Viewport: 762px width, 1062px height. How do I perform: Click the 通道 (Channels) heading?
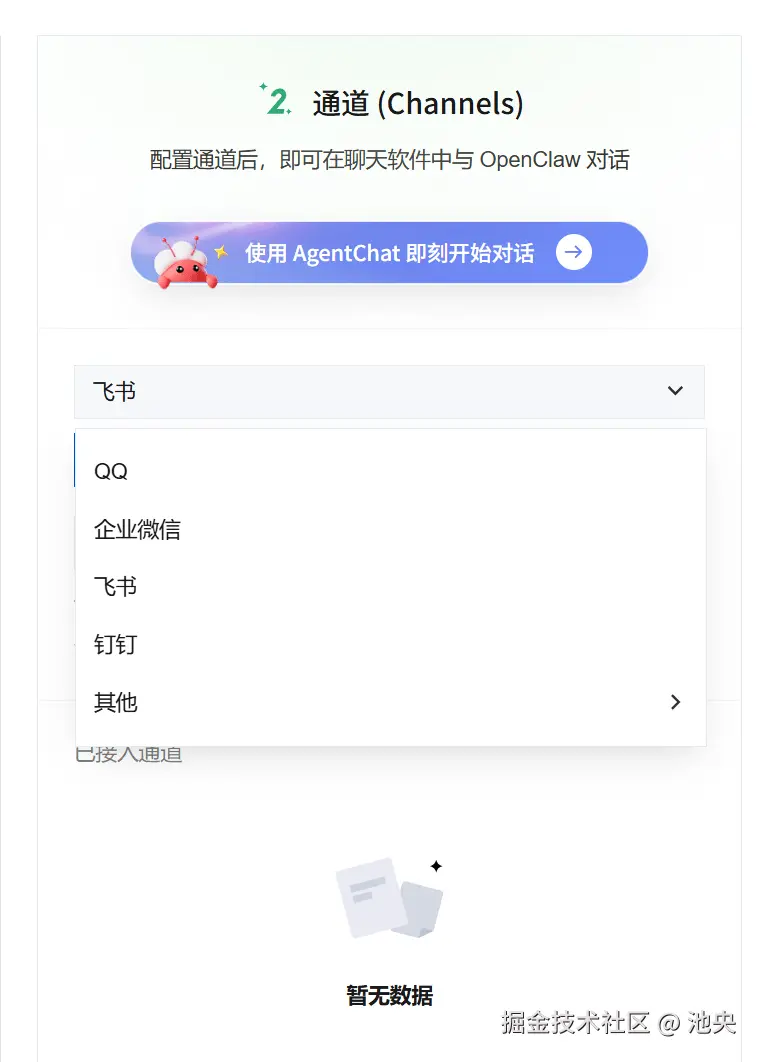(417, 104)
